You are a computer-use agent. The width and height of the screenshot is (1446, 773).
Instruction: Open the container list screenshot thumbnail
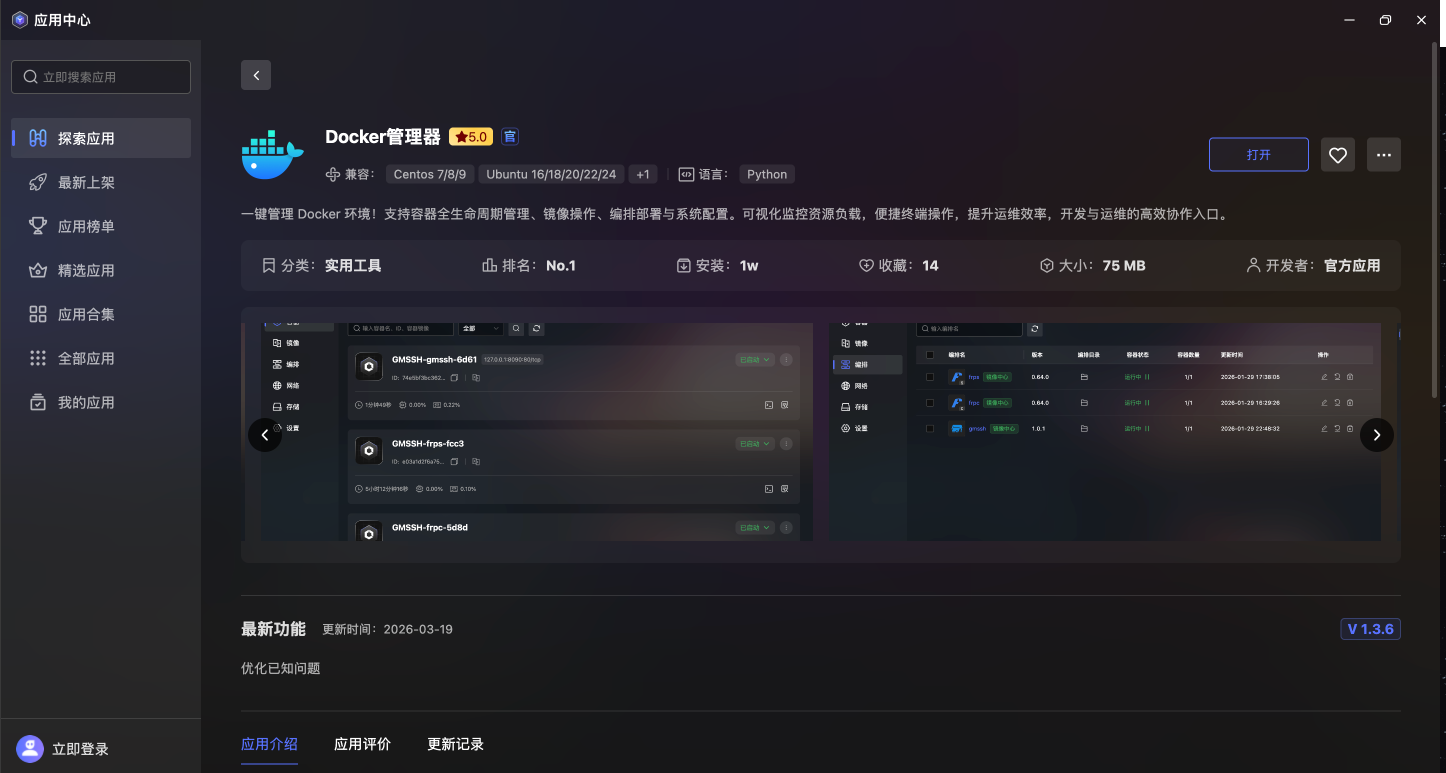tap(537, 431)
